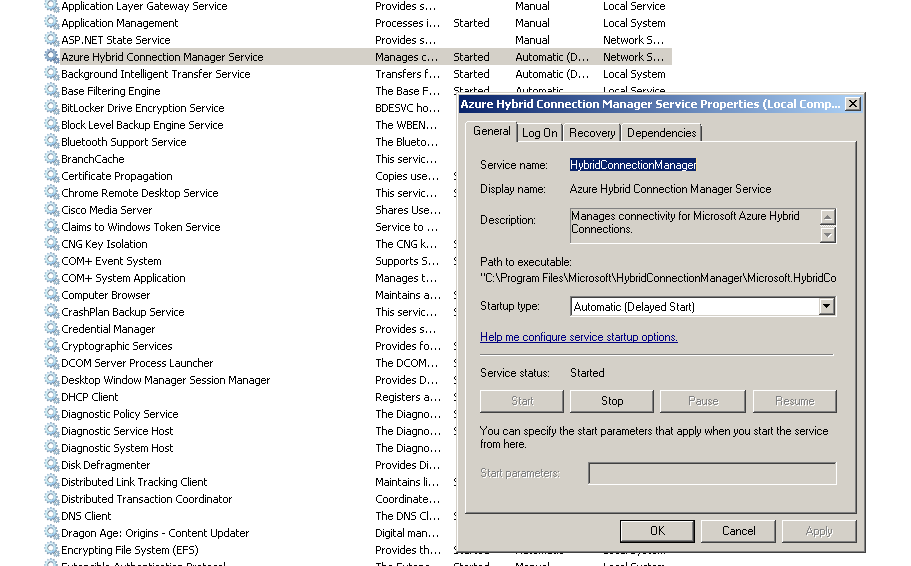Close the service Properties dialog
Image resolution: width=911 pixels, height=566 pixels.
852,104
